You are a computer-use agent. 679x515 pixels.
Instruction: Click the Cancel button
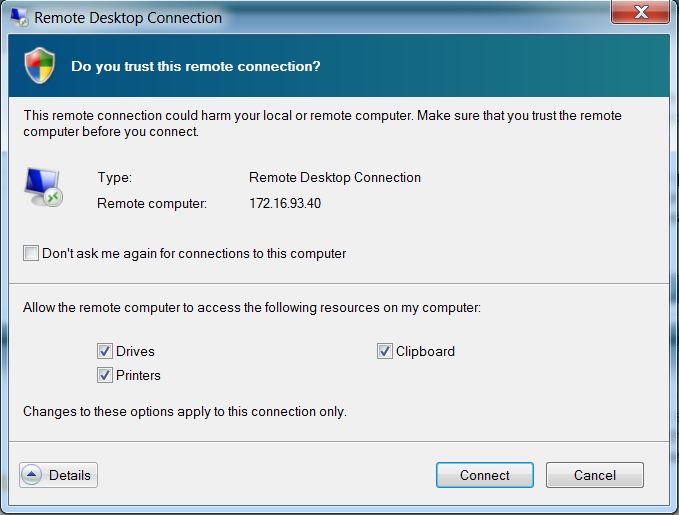pos(595,475)
